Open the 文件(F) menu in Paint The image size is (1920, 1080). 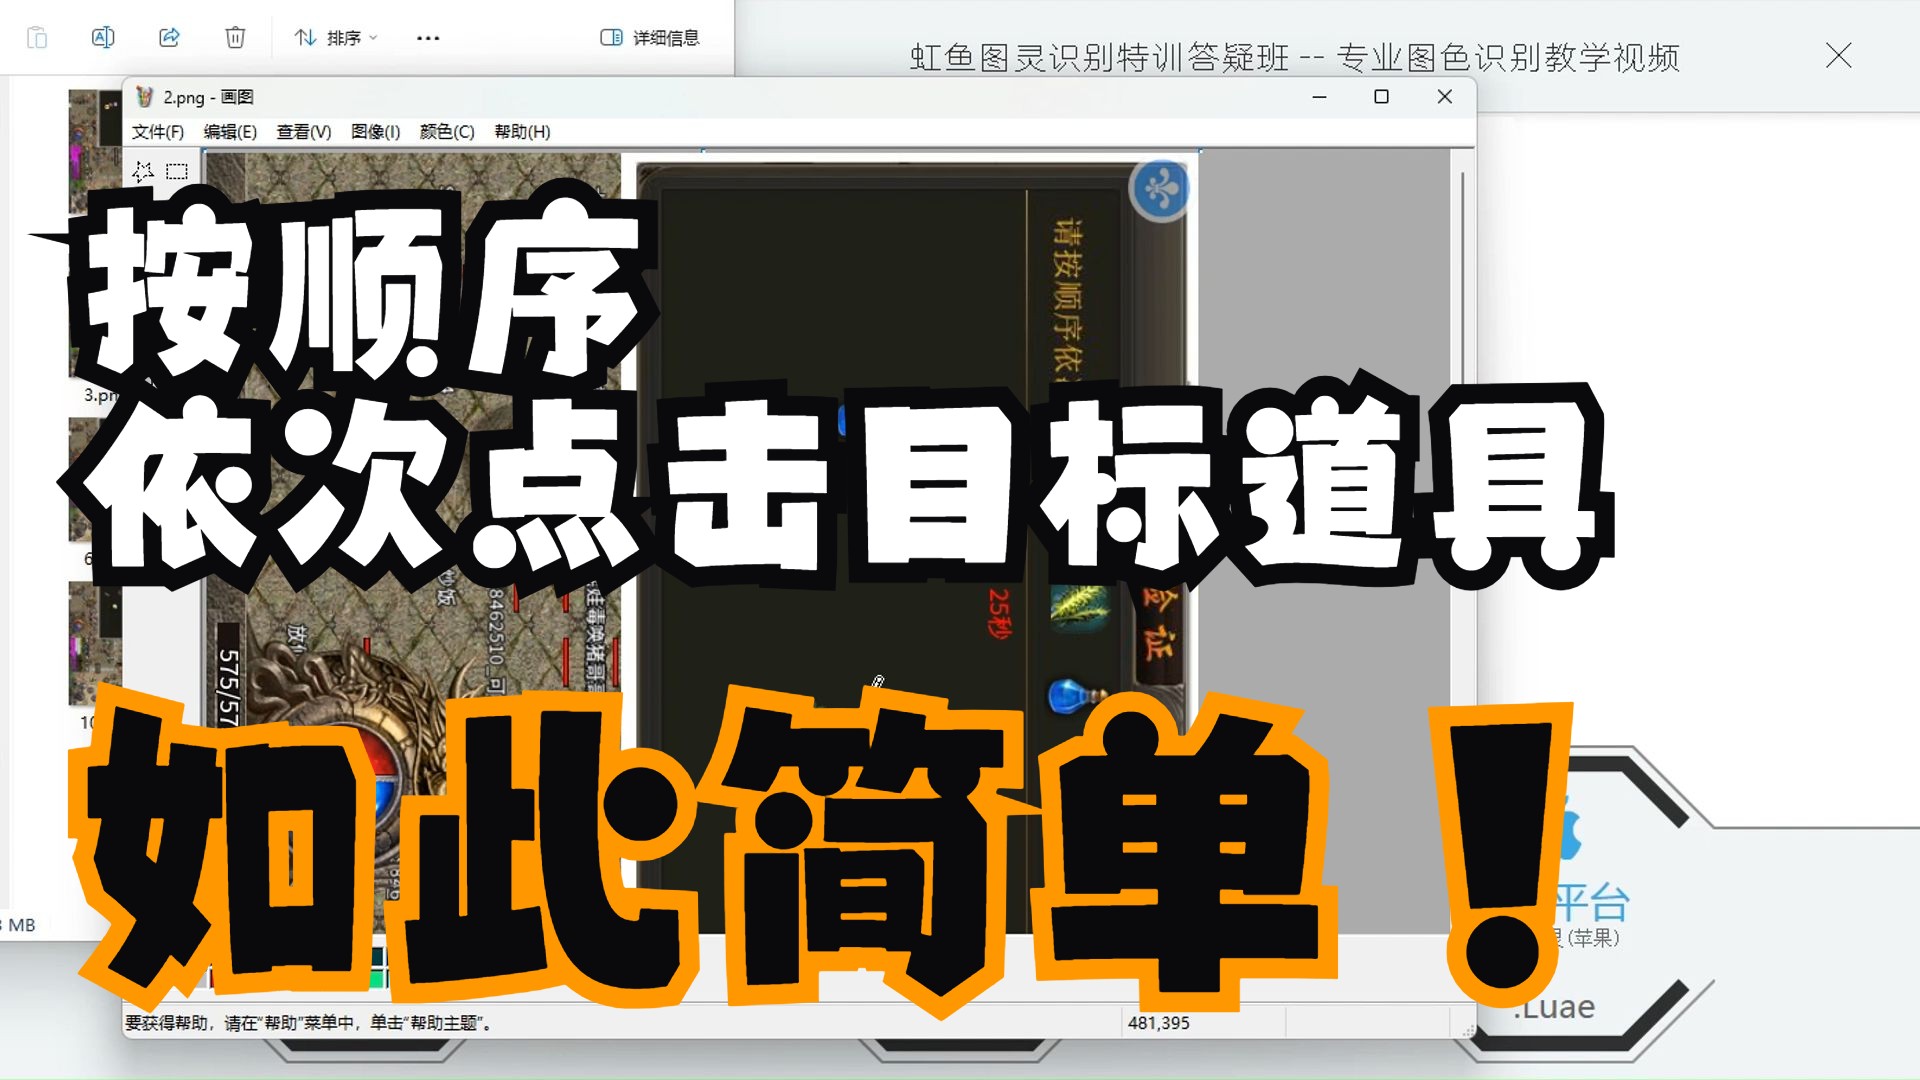tap(155, 131)
